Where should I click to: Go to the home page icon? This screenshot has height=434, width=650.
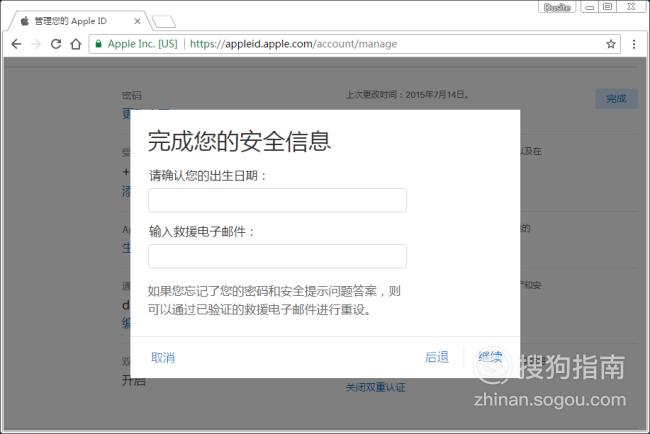pos(76,44)
